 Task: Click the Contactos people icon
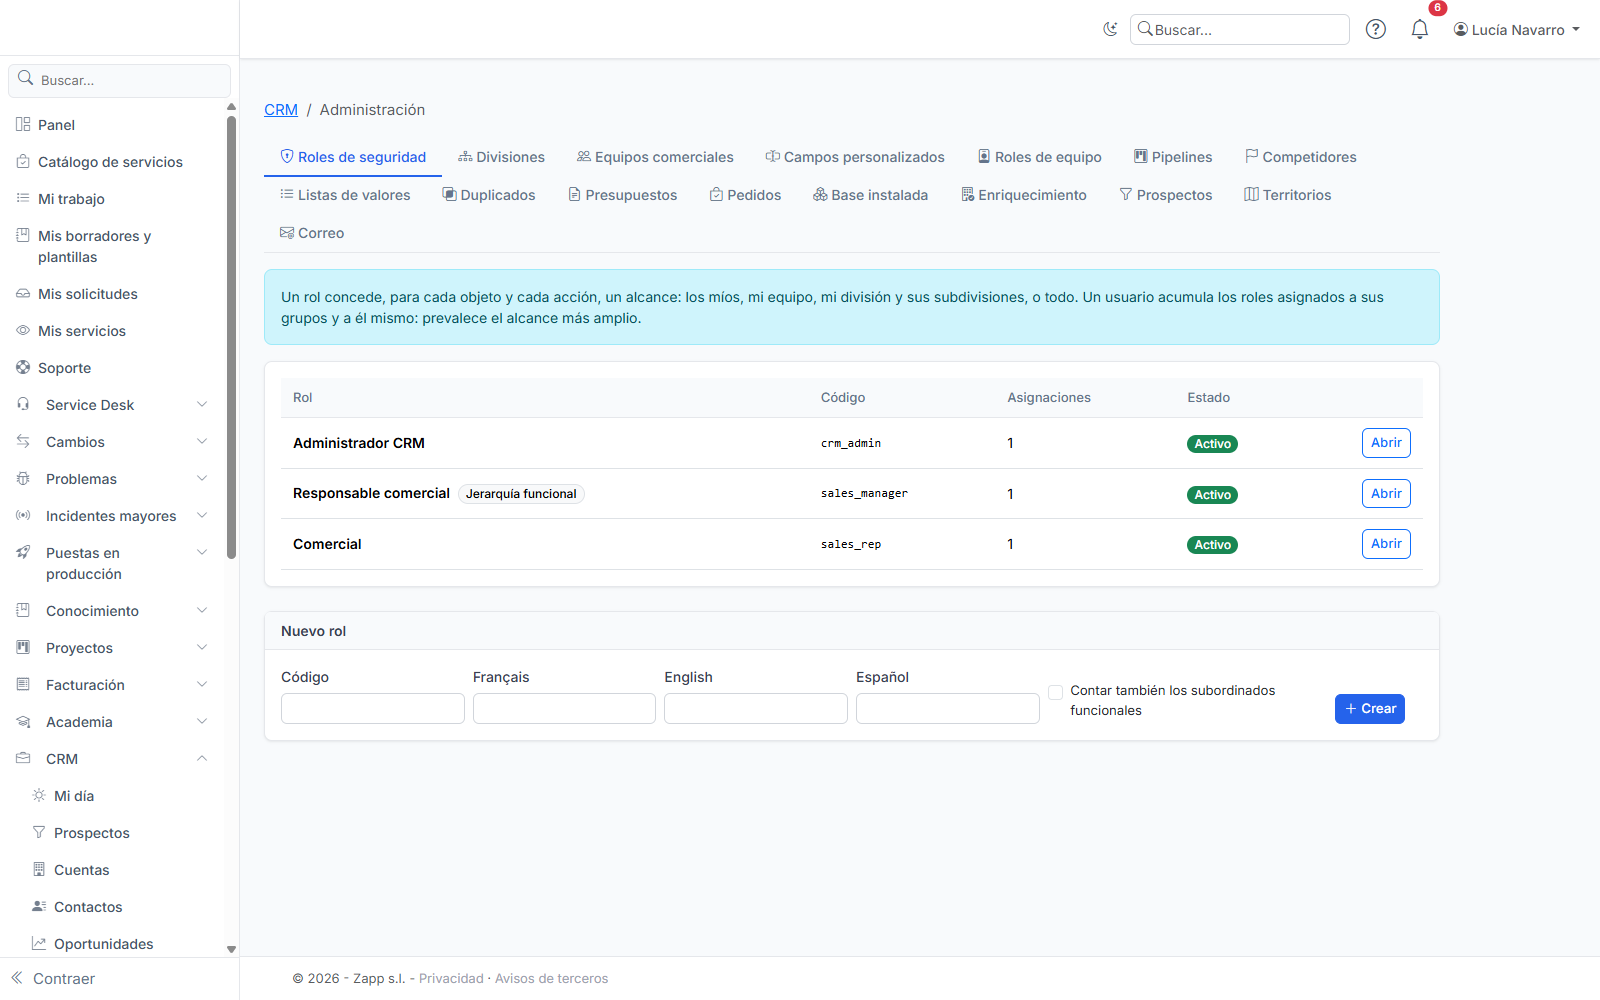[39, 906]
